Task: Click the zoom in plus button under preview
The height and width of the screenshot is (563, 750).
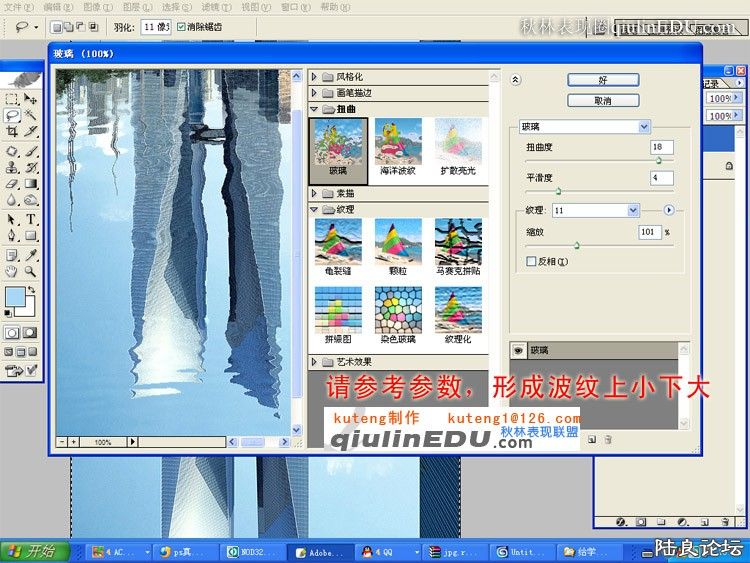Action: [74, 441]
